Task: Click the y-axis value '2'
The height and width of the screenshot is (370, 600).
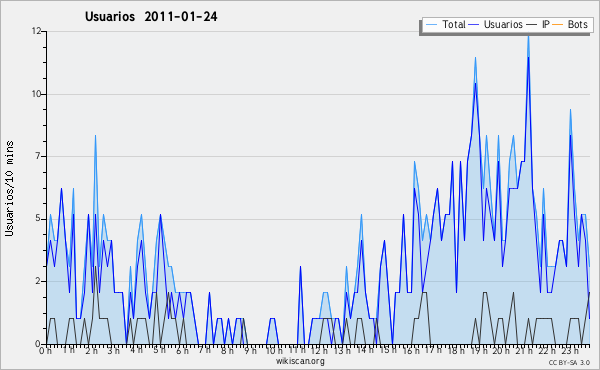Action: tap(38, 281)
